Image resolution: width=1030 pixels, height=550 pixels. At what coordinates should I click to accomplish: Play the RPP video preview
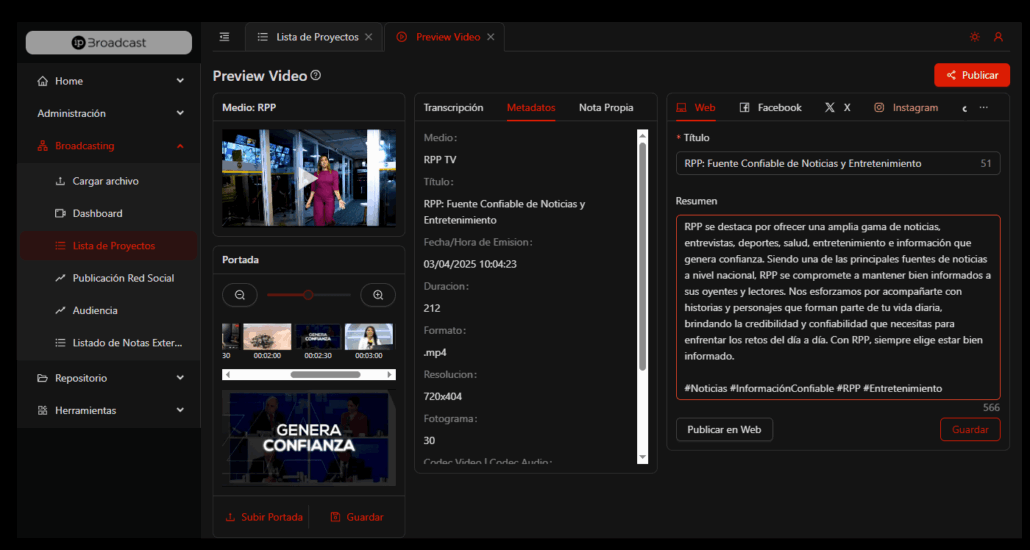point(309,178)
